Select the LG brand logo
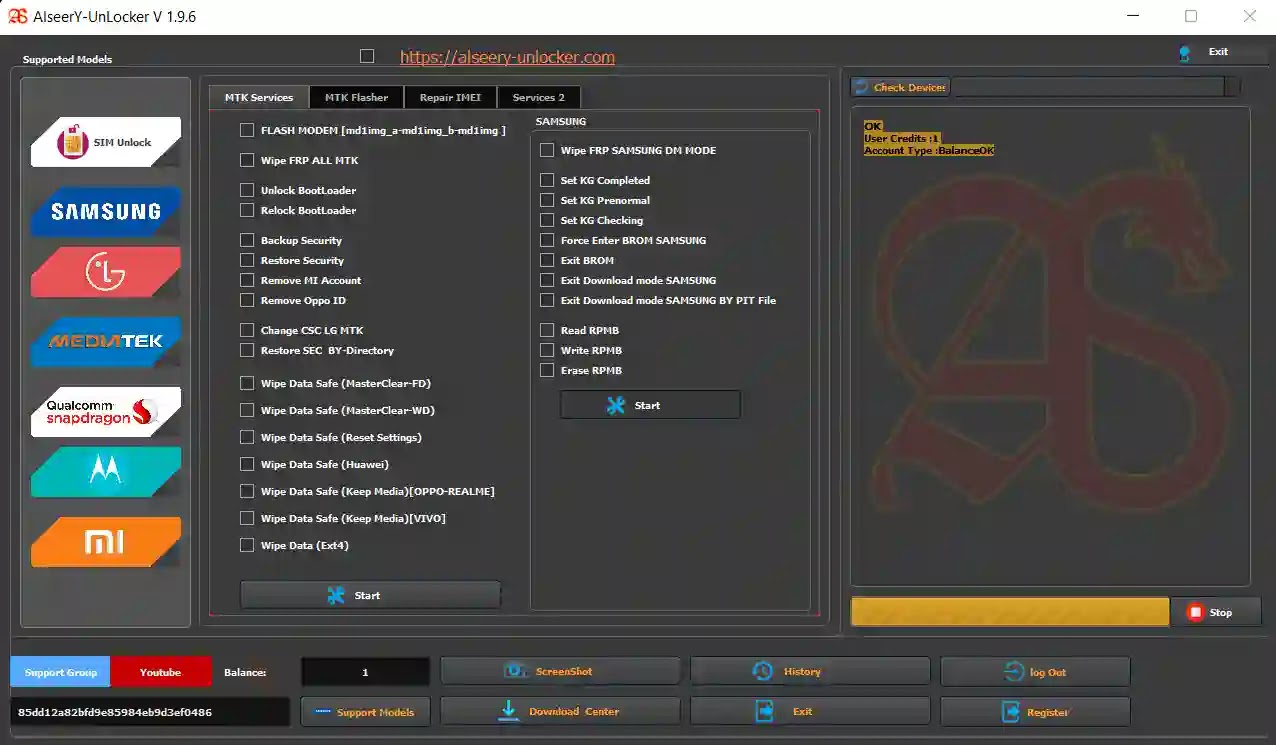 click(106, 272)
